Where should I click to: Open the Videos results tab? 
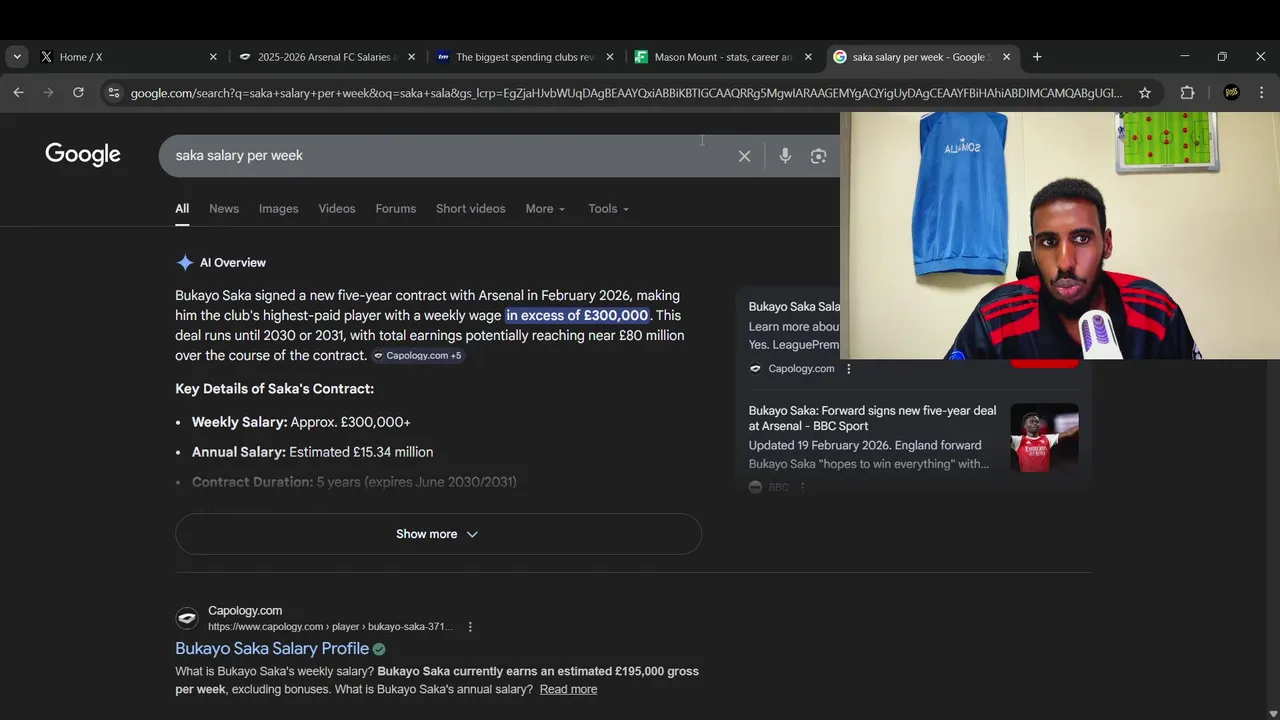tap(337, 209)
